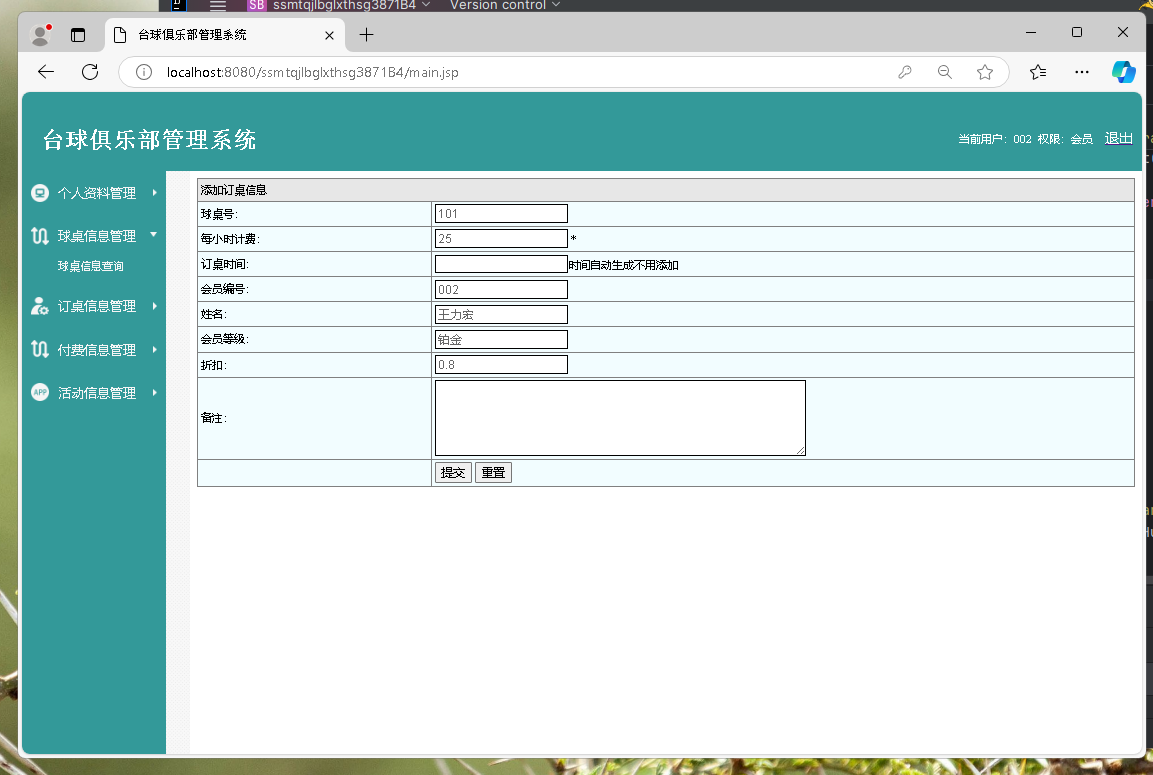Click the saved password key icon
The height and width of the screenshot is (775, 1153).
pyautogui.click(x=905, y=72)
